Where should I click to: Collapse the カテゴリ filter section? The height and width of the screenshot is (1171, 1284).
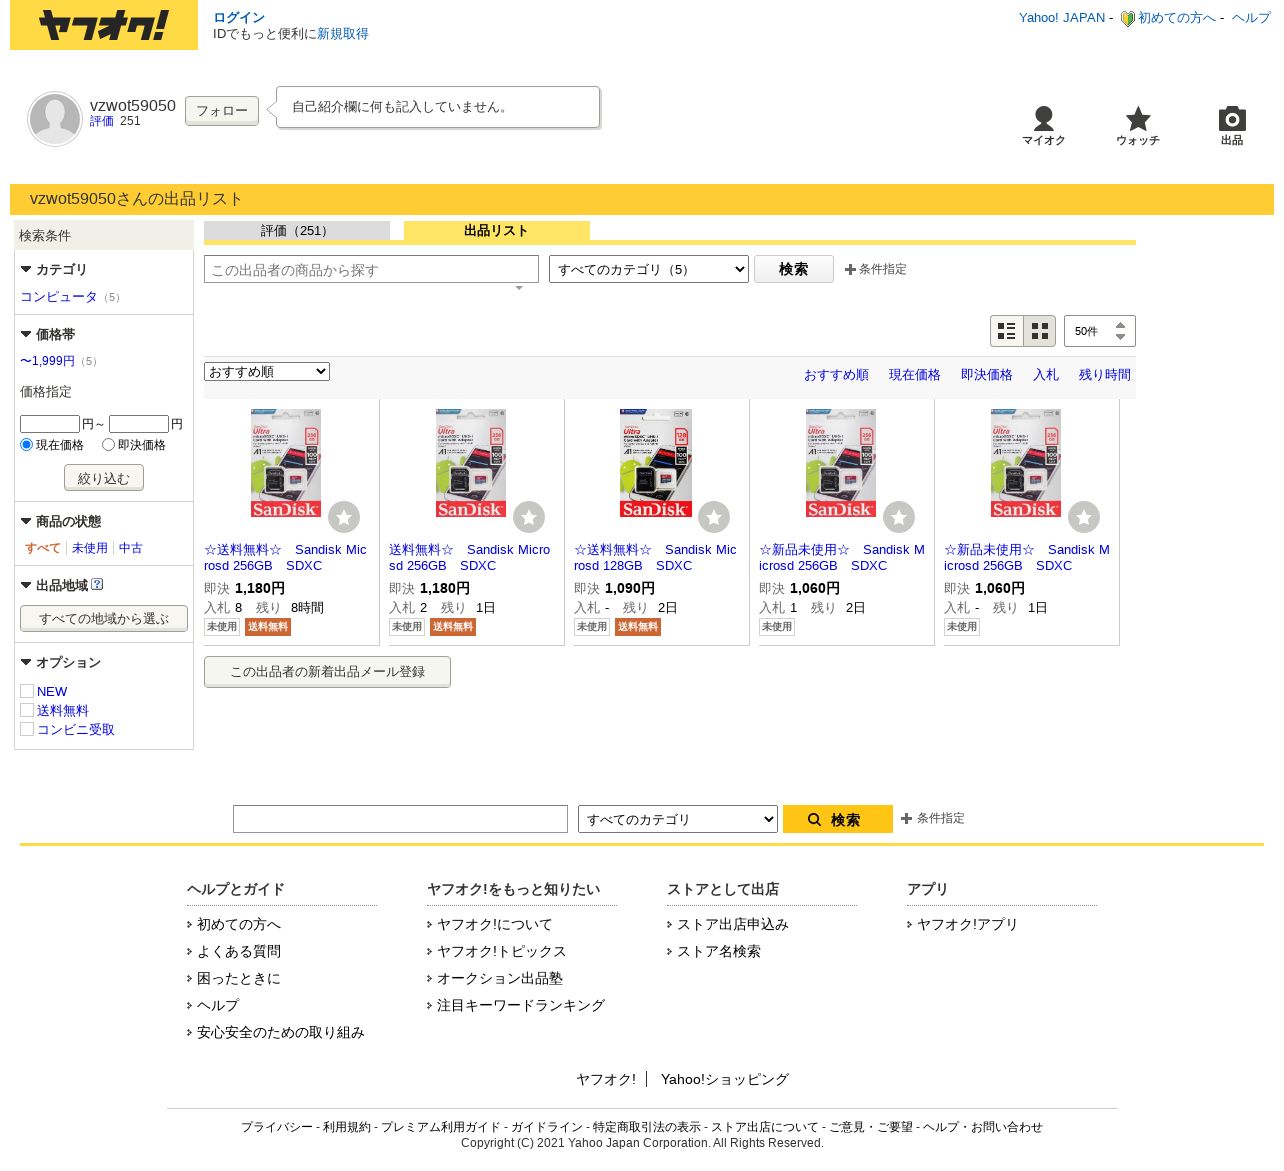(x=26, y=269)
